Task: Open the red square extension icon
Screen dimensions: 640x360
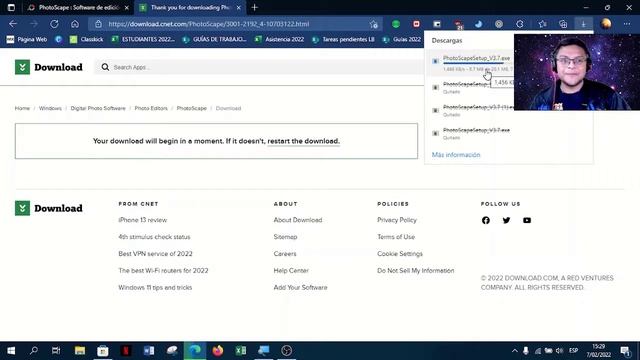Action: (x=416, y=24)
